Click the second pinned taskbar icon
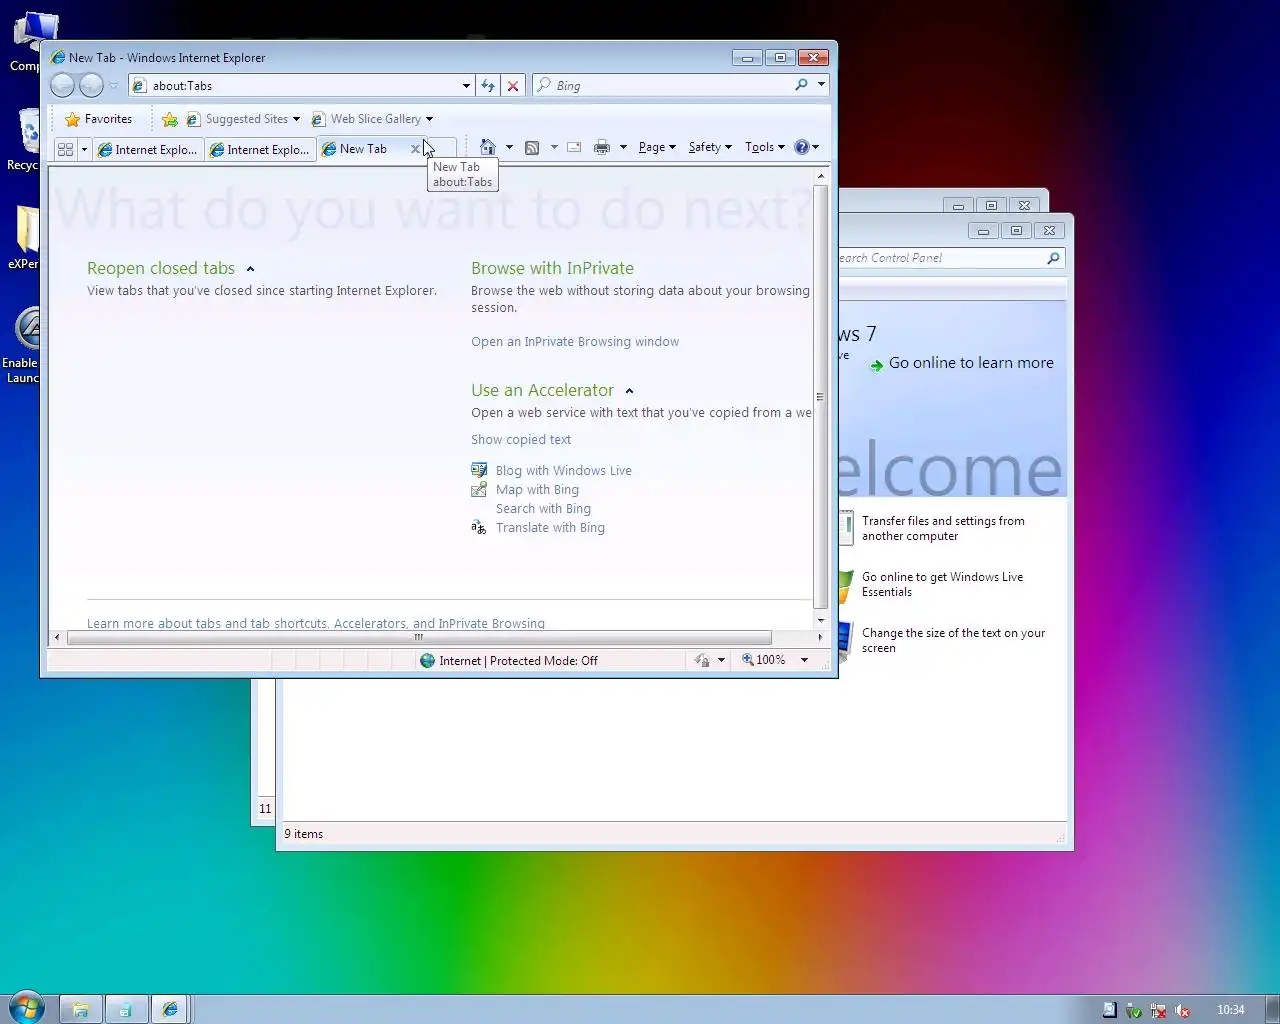The image size is (1280, 1024). pos(125,1010)
